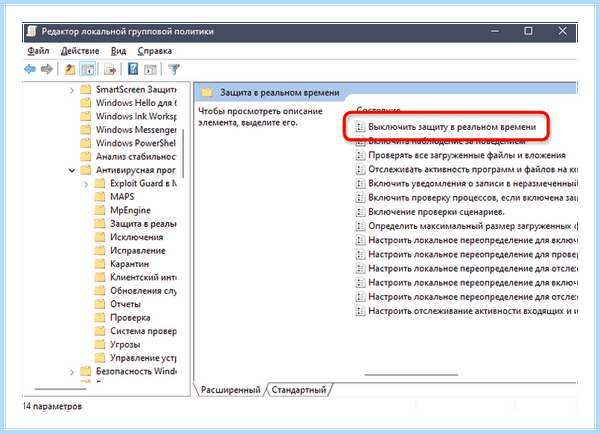Close the Group Policy Editor window

(562, 31)
